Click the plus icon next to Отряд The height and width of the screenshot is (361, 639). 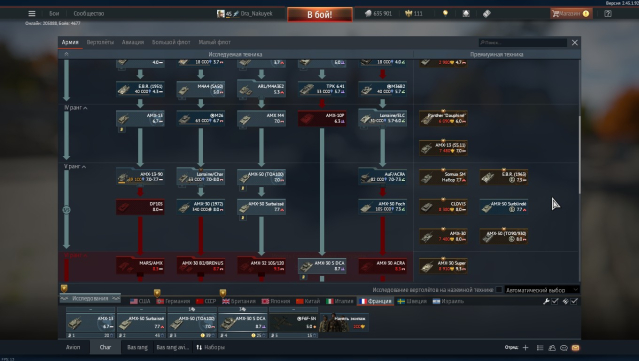[525, 348]
